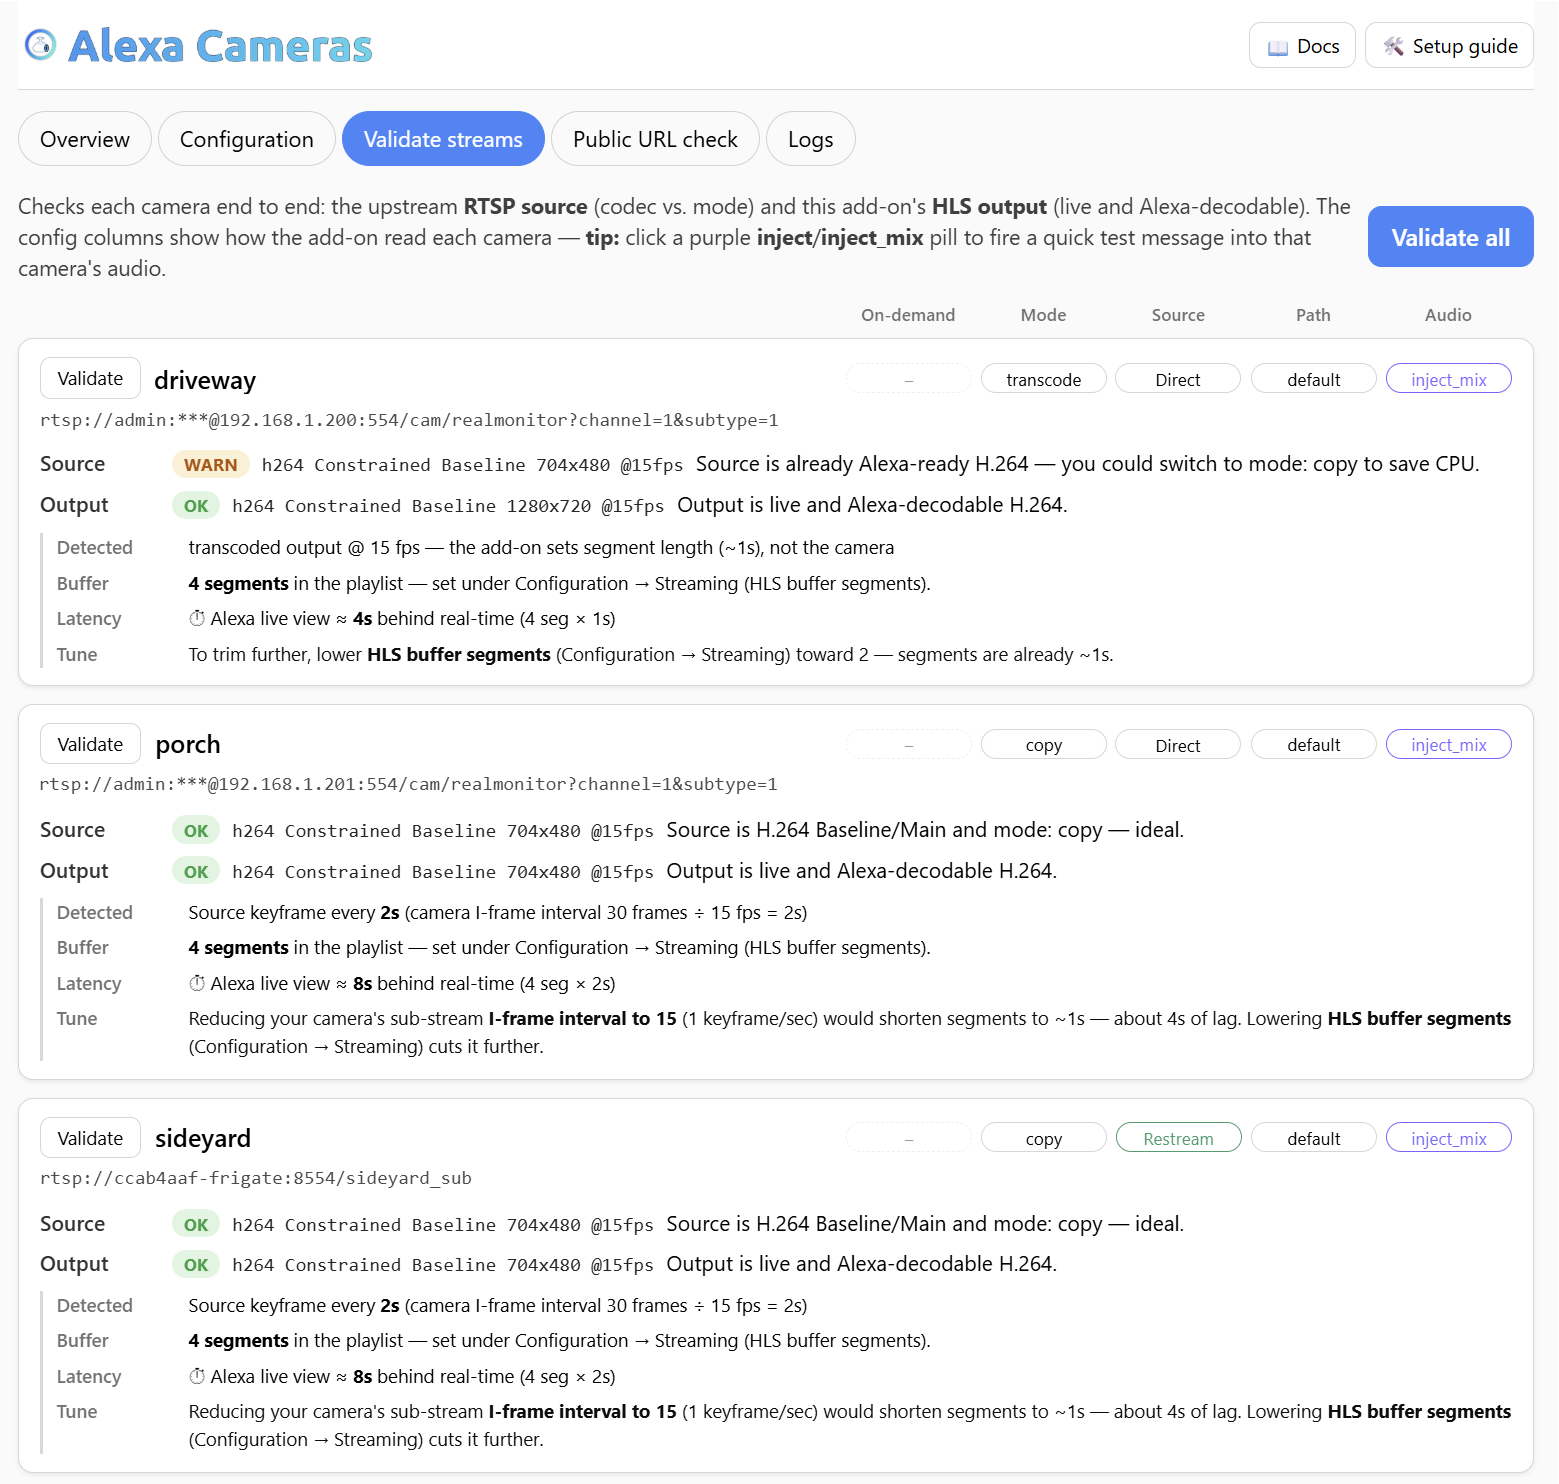The height and width of the screenshot is (1484, 1559).
Task: Click the stopwatch icon in sideyard Latency row
Action: tap(197, 1377)
